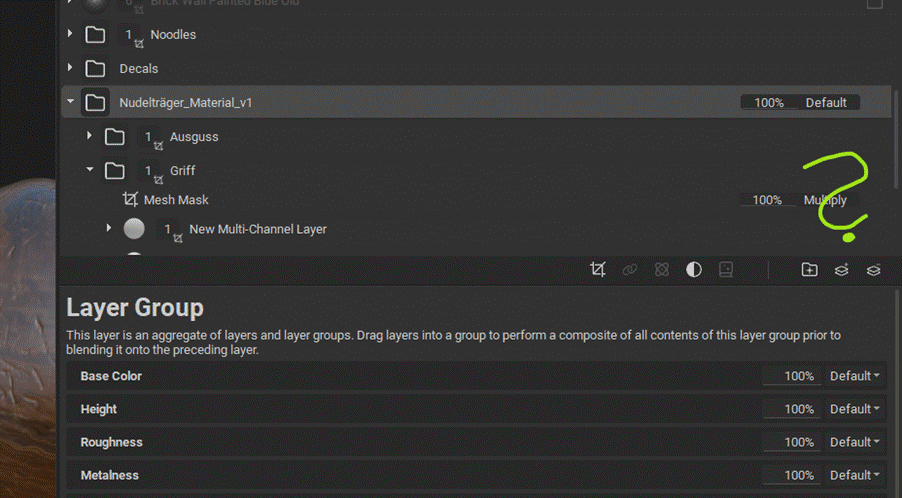Screen dimensions: 902x498
Task: Open Base Color blend mode dropdown
Action: [x=855, y=376]
